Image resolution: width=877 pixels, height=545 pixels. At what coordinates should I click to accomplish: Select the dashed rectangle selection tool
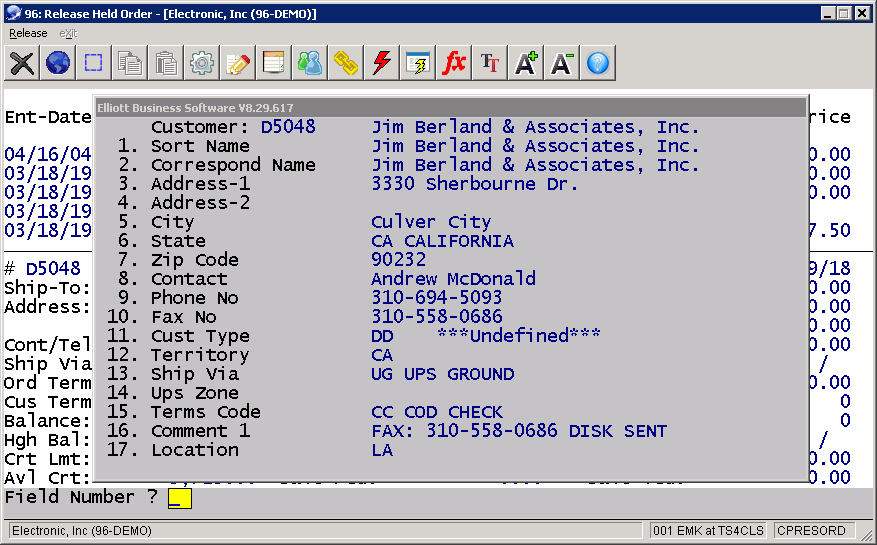coord(93,63)
